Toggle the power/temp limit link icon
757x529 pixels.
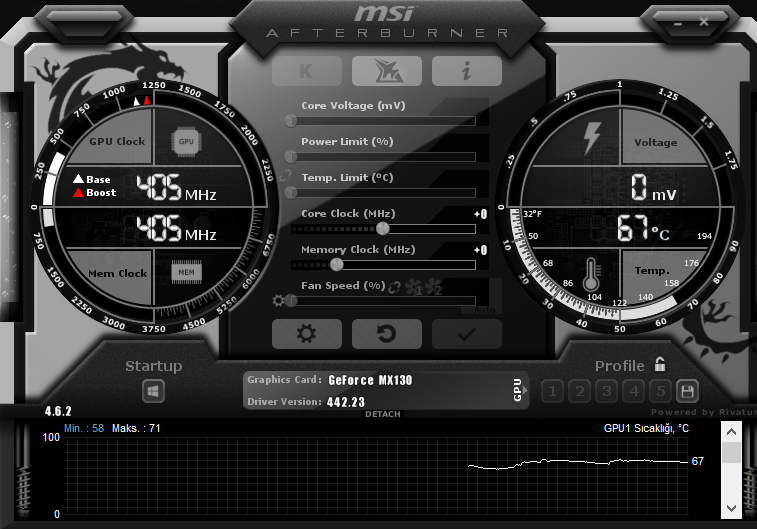tap(285, 175)
